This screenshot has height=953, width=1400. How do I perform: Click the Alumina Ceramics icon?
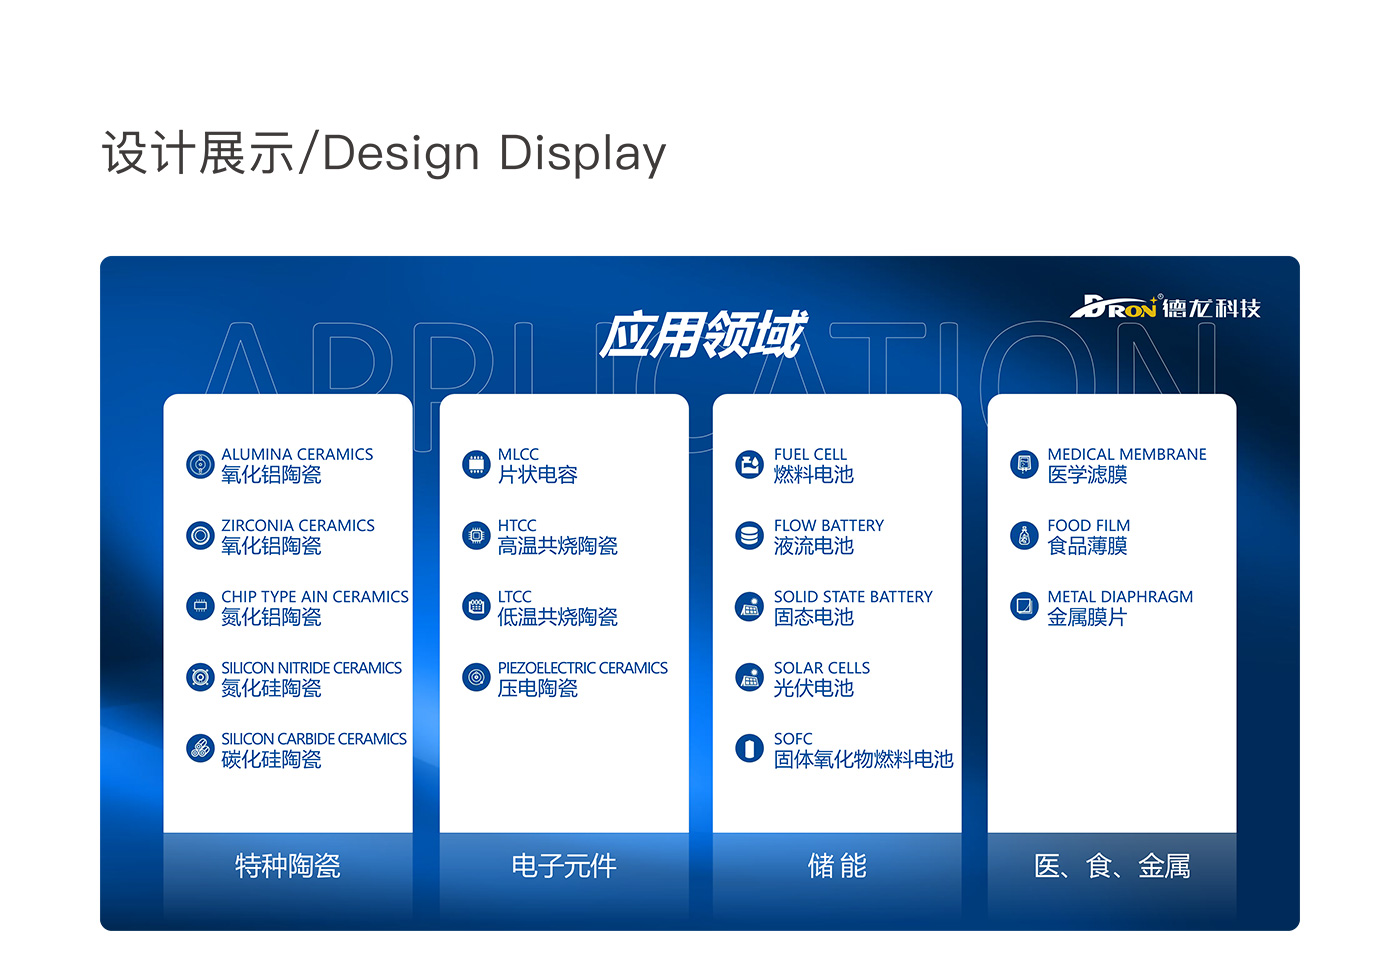[x=200, y=465]
